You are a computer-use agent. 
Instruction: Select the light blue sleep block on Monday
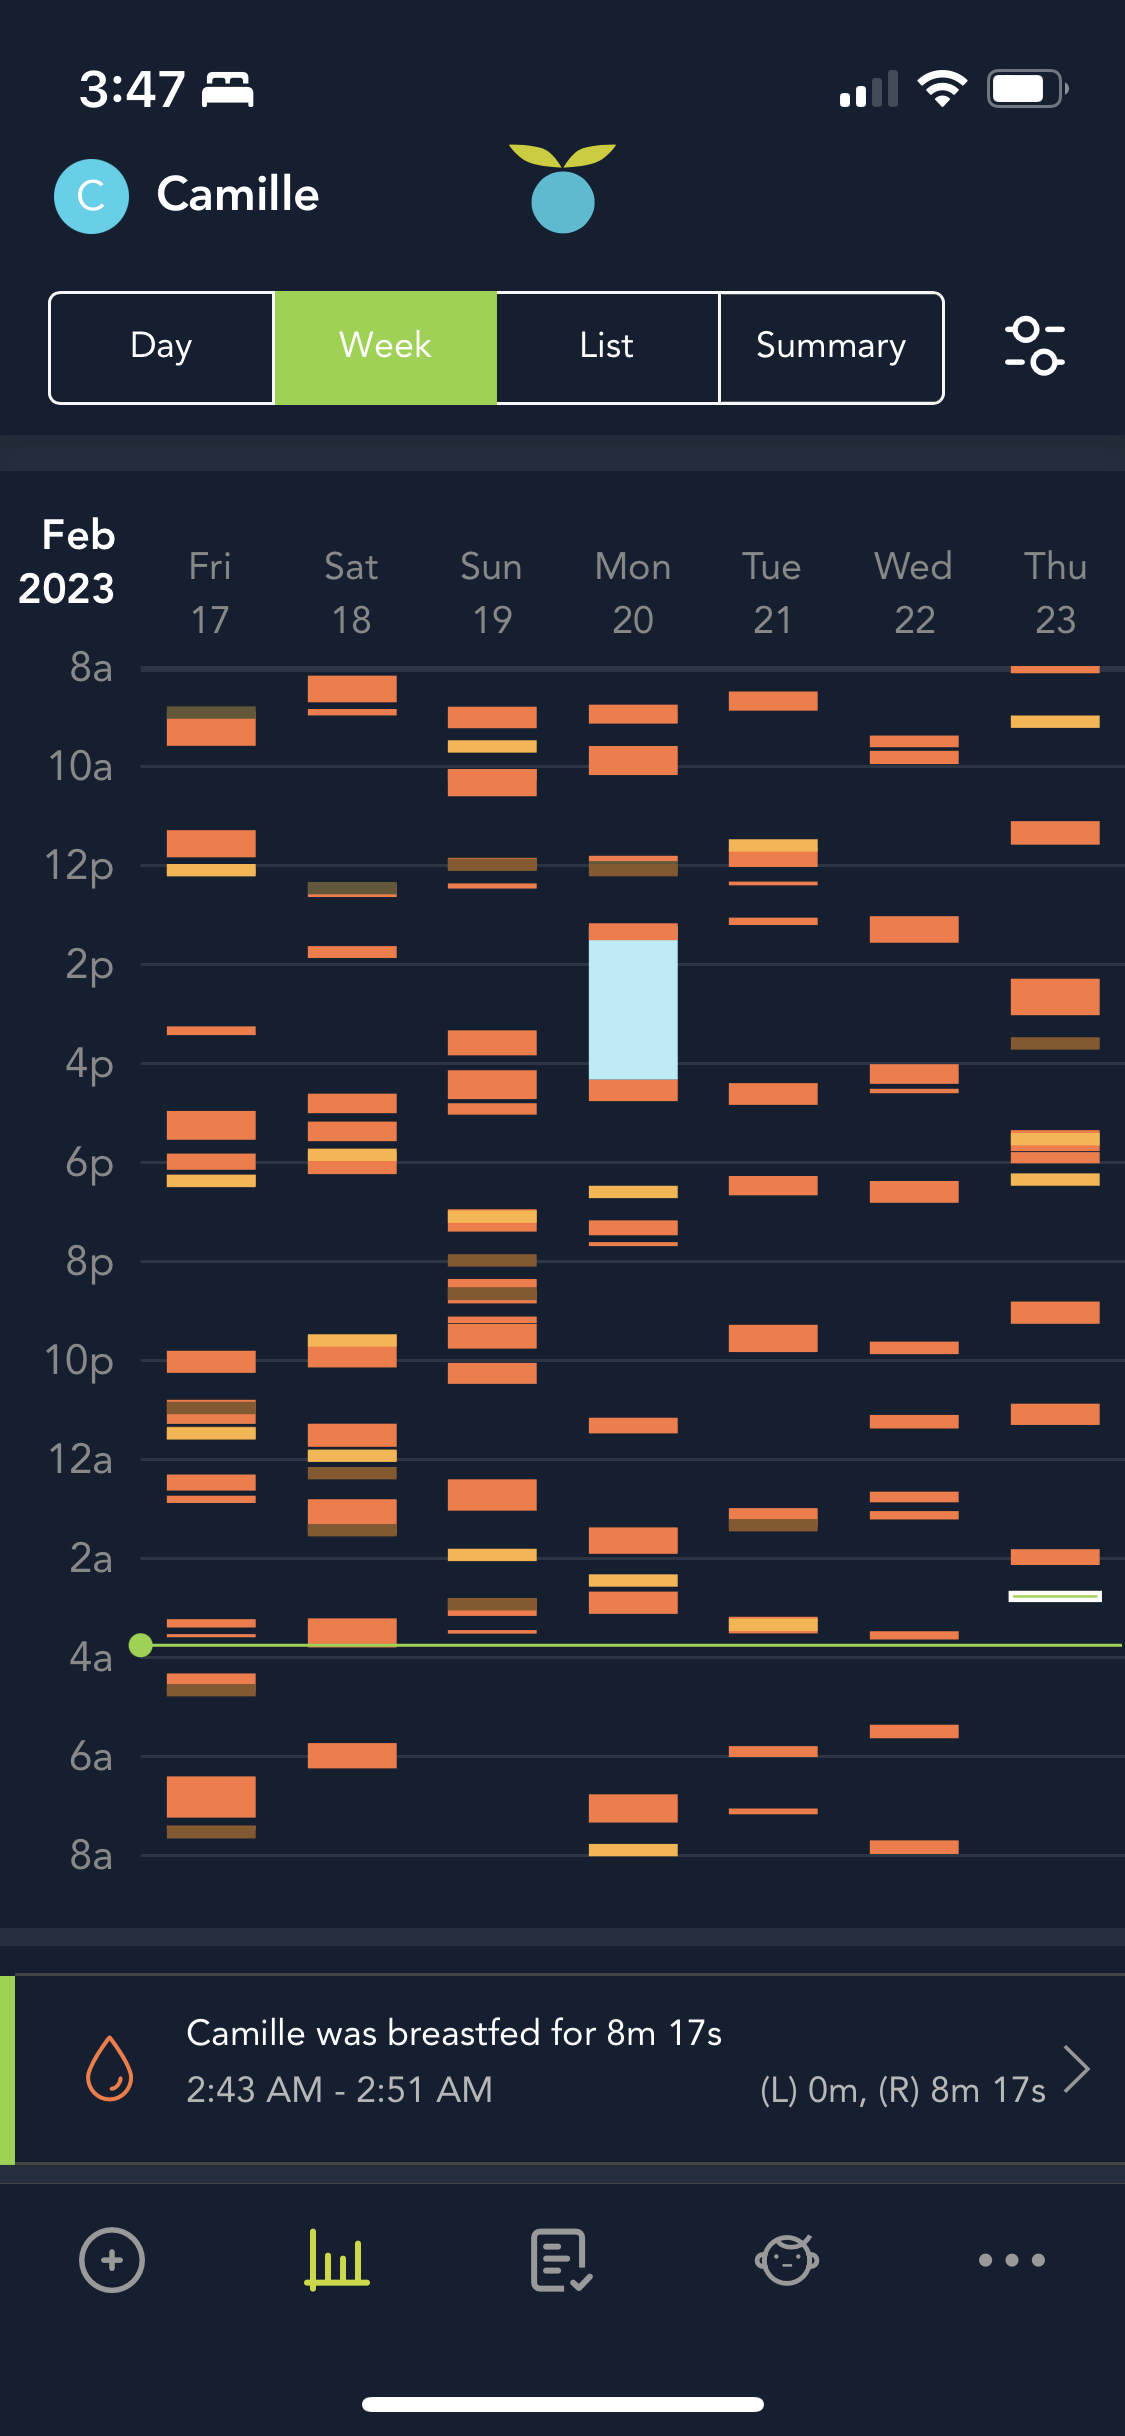(x=633, y=1010)
